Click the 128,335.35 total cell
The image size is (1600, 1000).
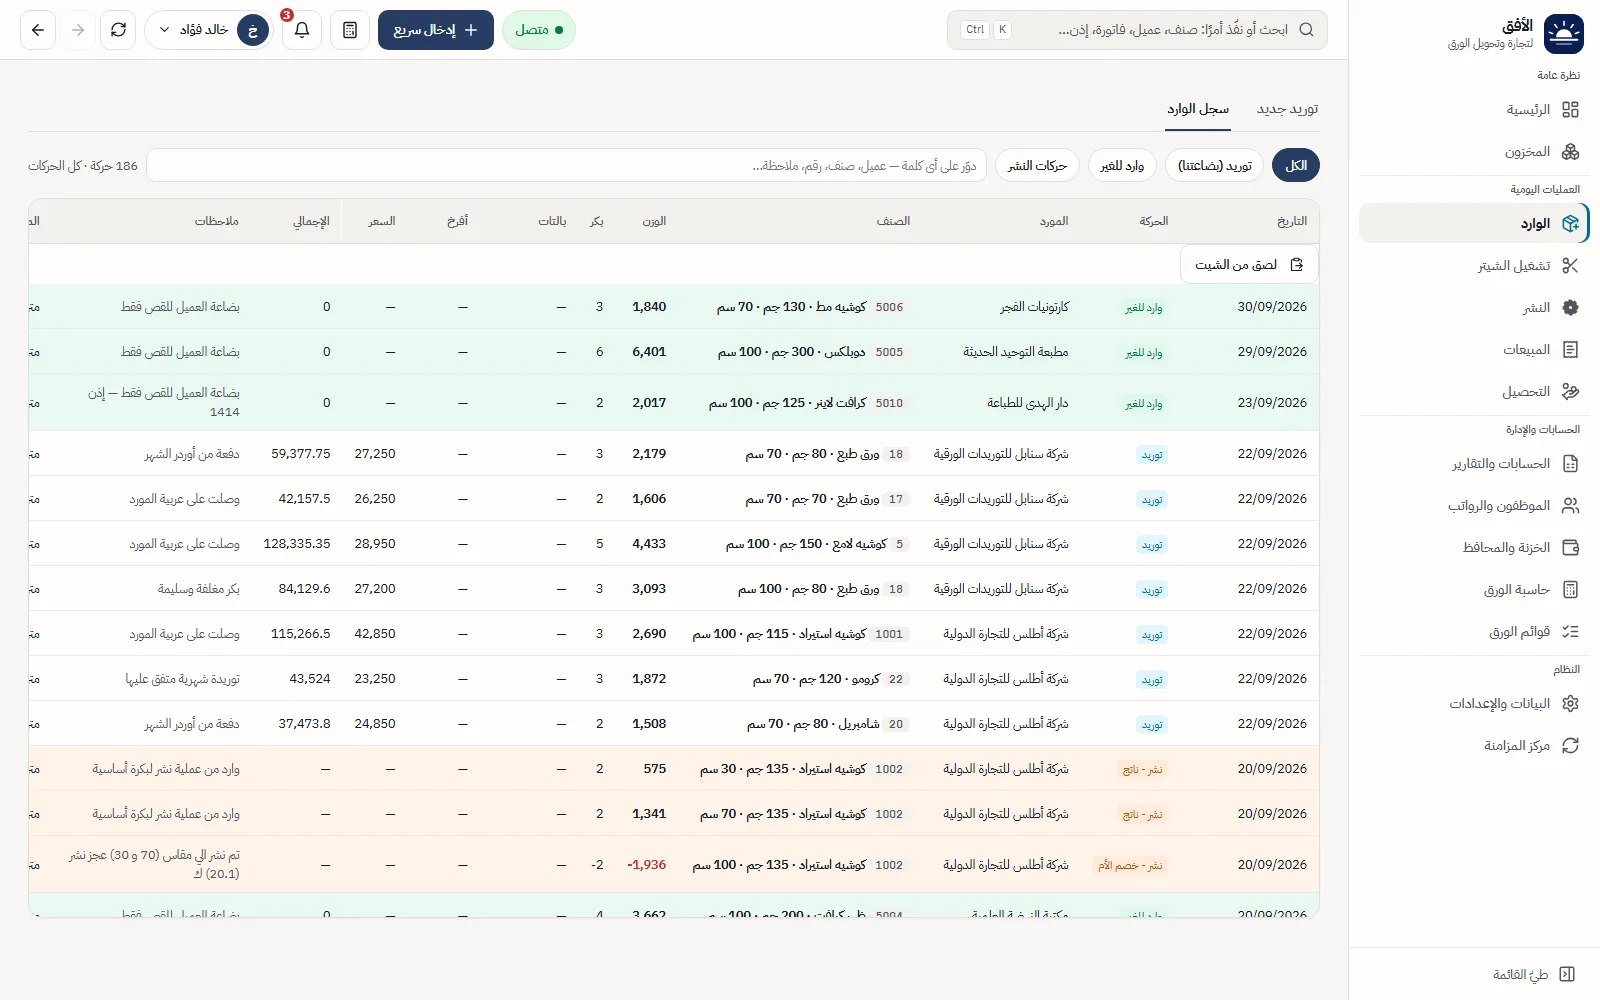297,544
